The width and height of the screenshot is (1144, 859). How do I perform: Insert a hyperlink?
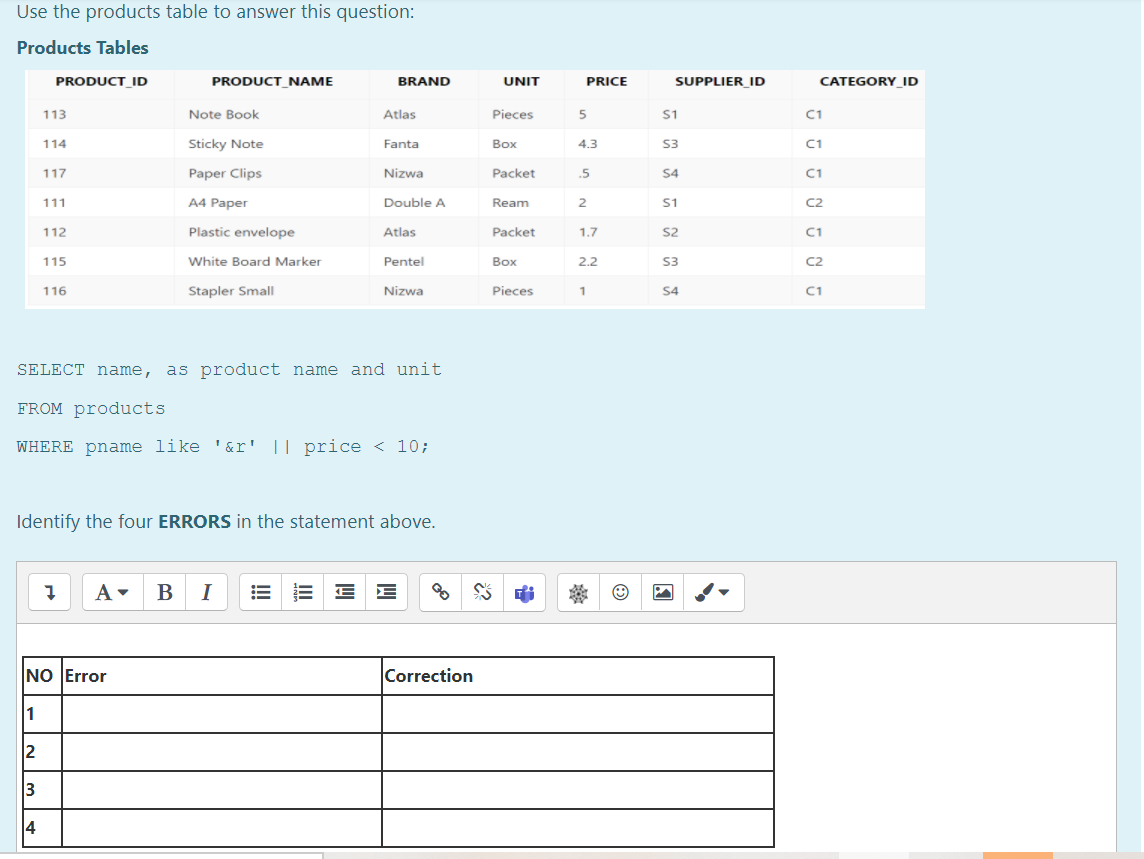tap(441, 592)
